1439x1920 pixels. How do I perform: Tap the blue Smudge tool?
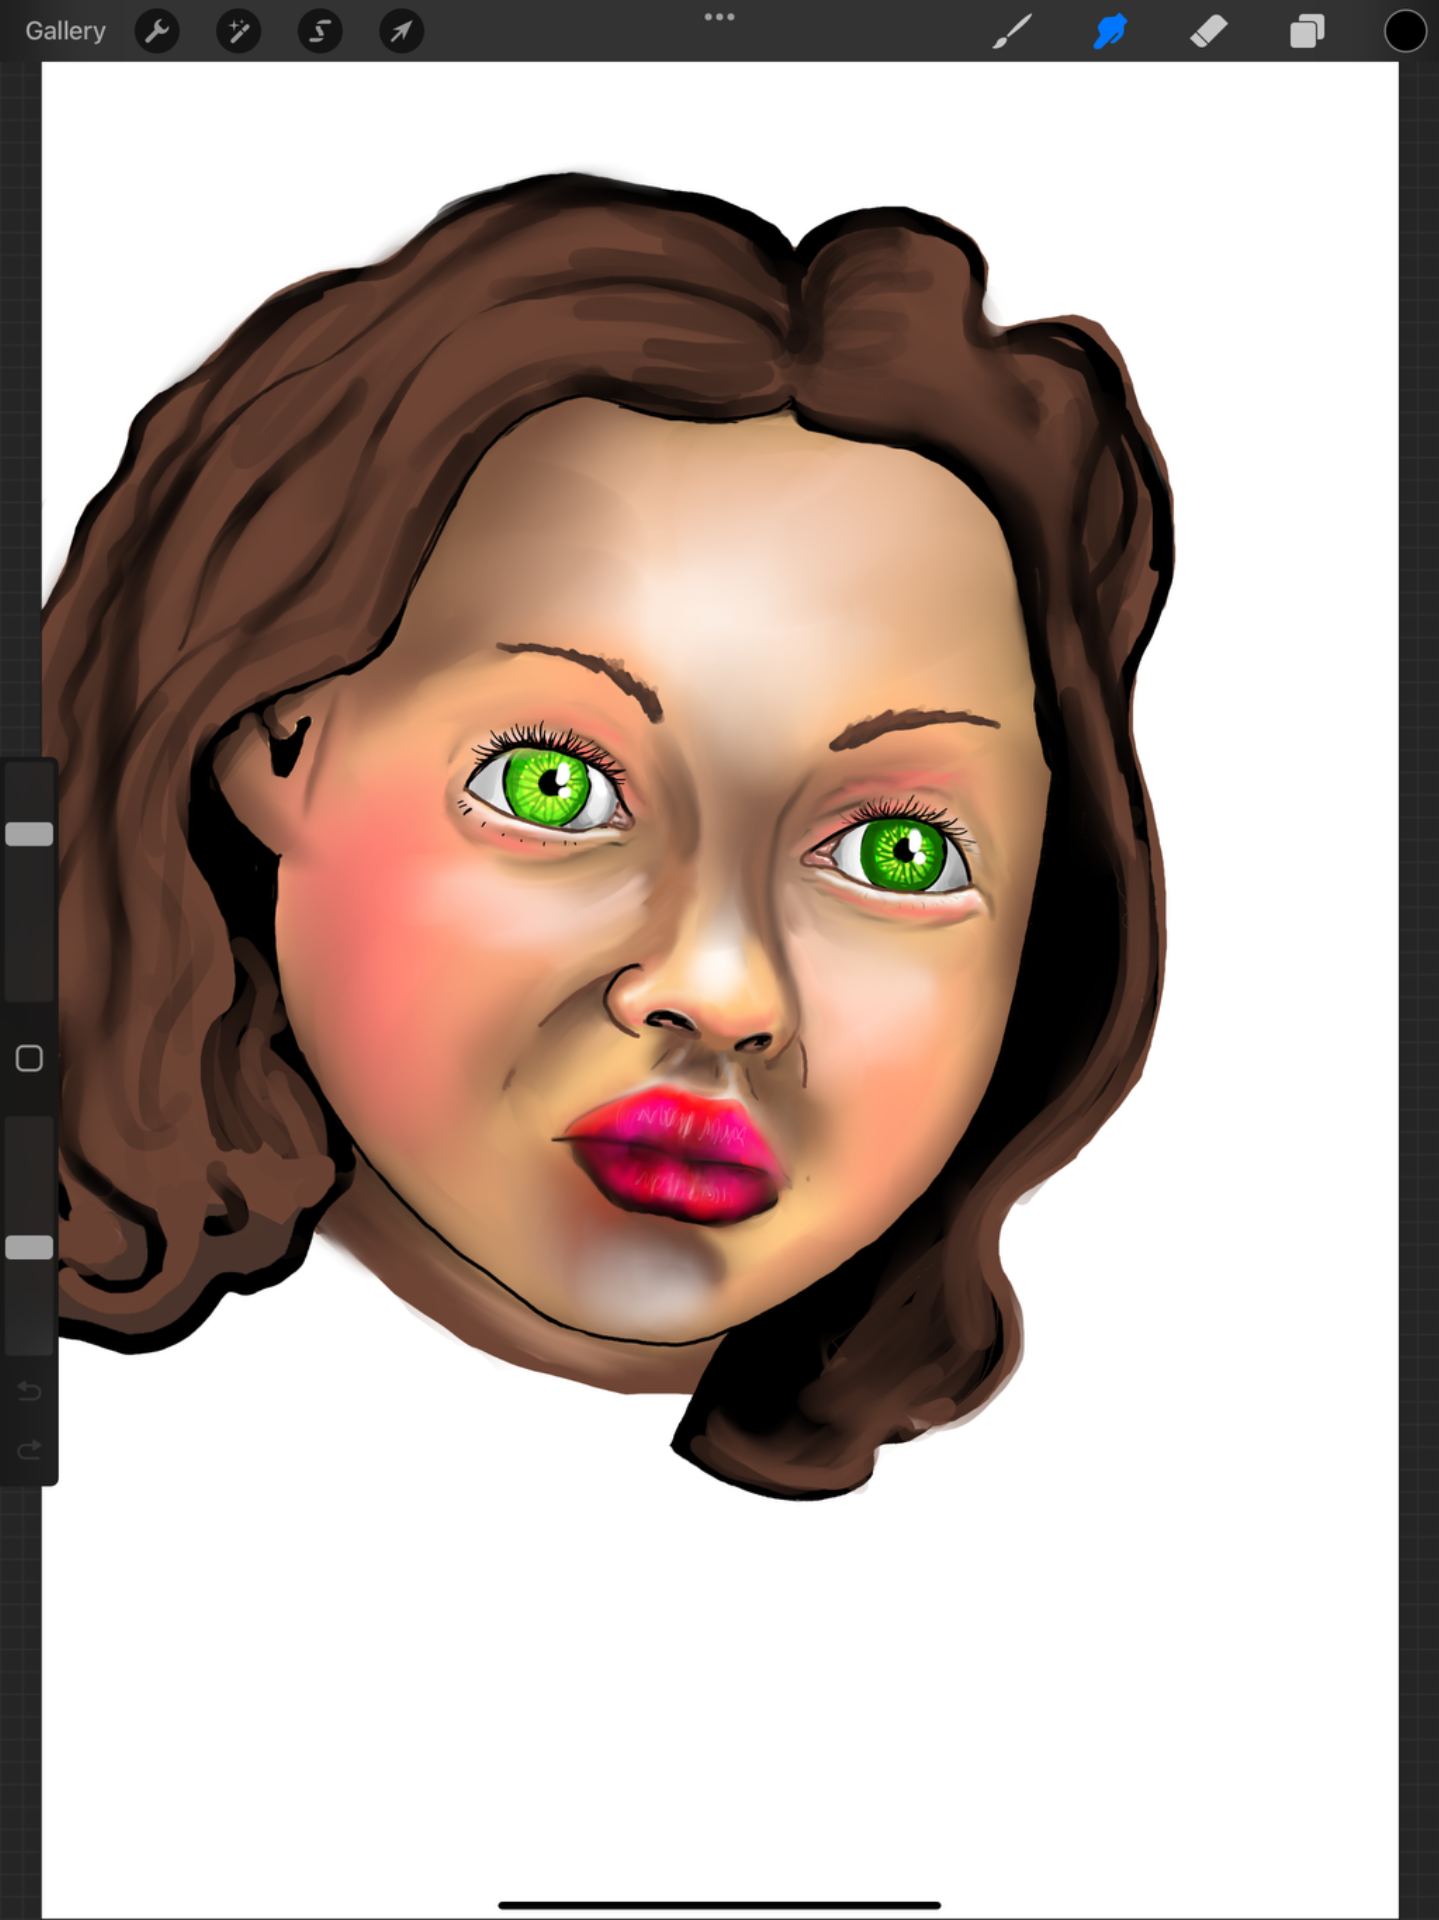click(1110, 32)
